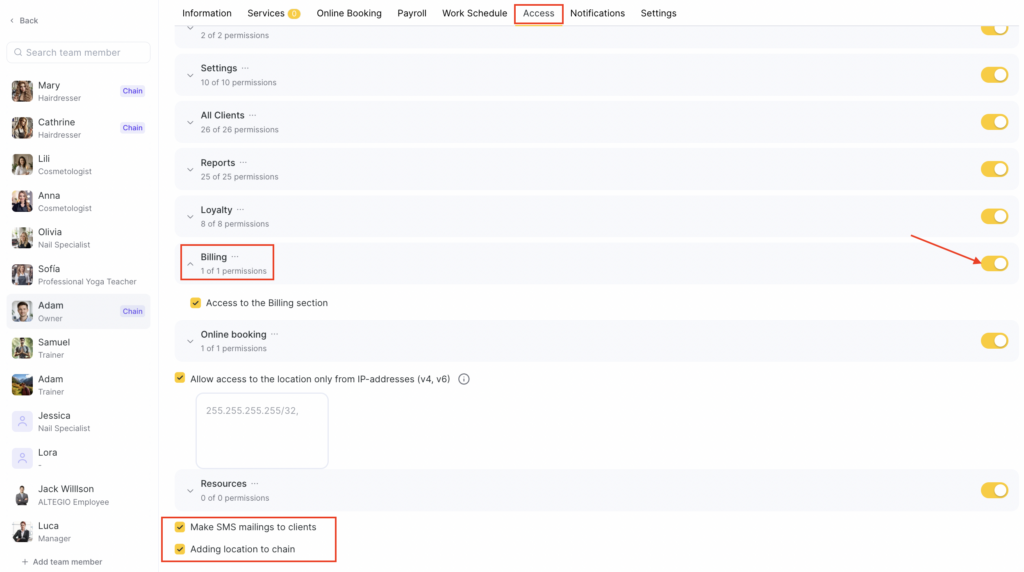
Task: Click Jessica's placeholder avatar icon
Action: point(22,421)
